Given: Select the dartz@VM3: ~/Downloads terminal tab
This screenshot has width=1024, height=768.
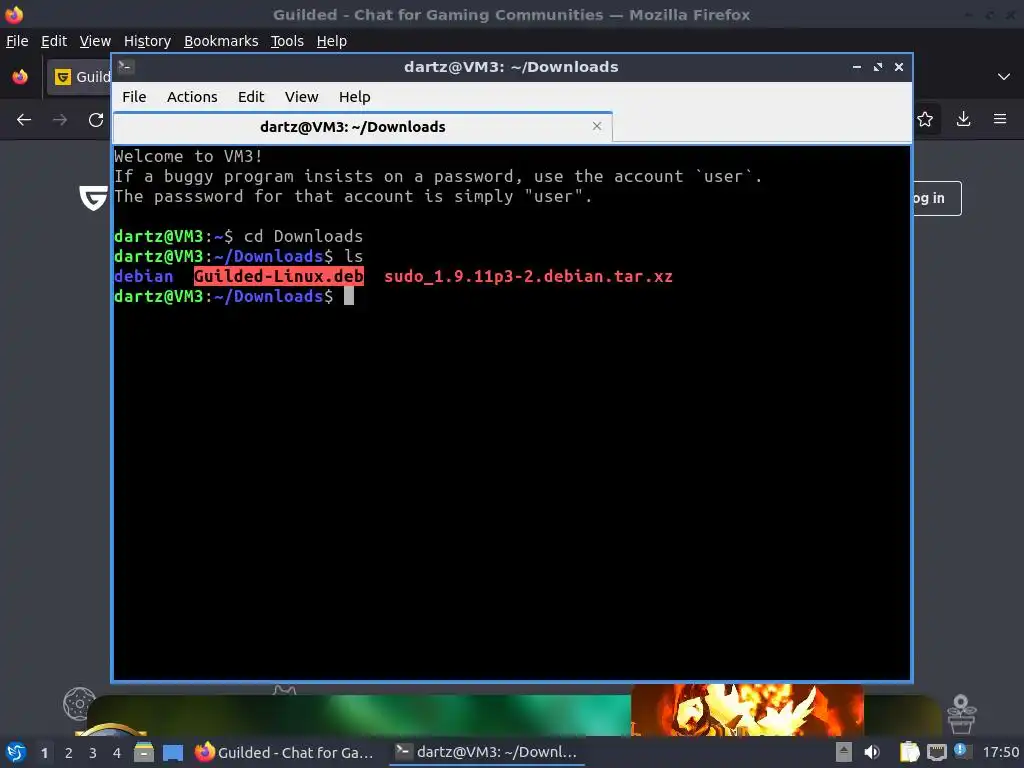Looking at the screenshot, I should coord(362,127).
